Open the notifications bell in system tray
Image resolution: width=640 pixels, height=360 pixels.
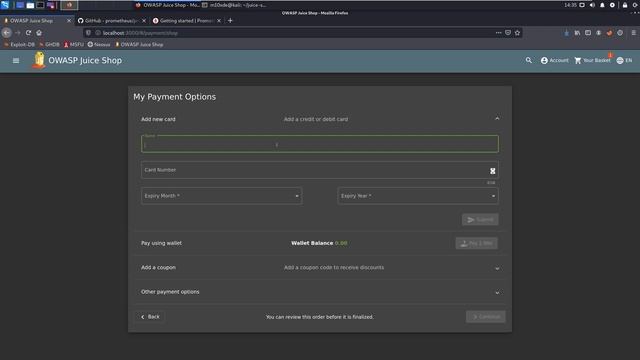(x=602, y=5)
